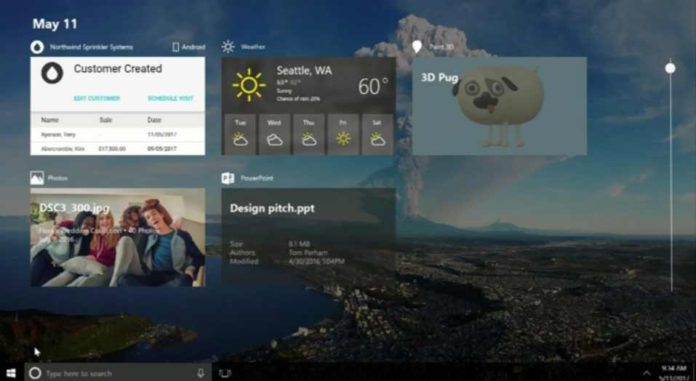The height and width of the screenshot is (381, 696).
Task: Click the Cortana circle icon
Action: (35, 373)
